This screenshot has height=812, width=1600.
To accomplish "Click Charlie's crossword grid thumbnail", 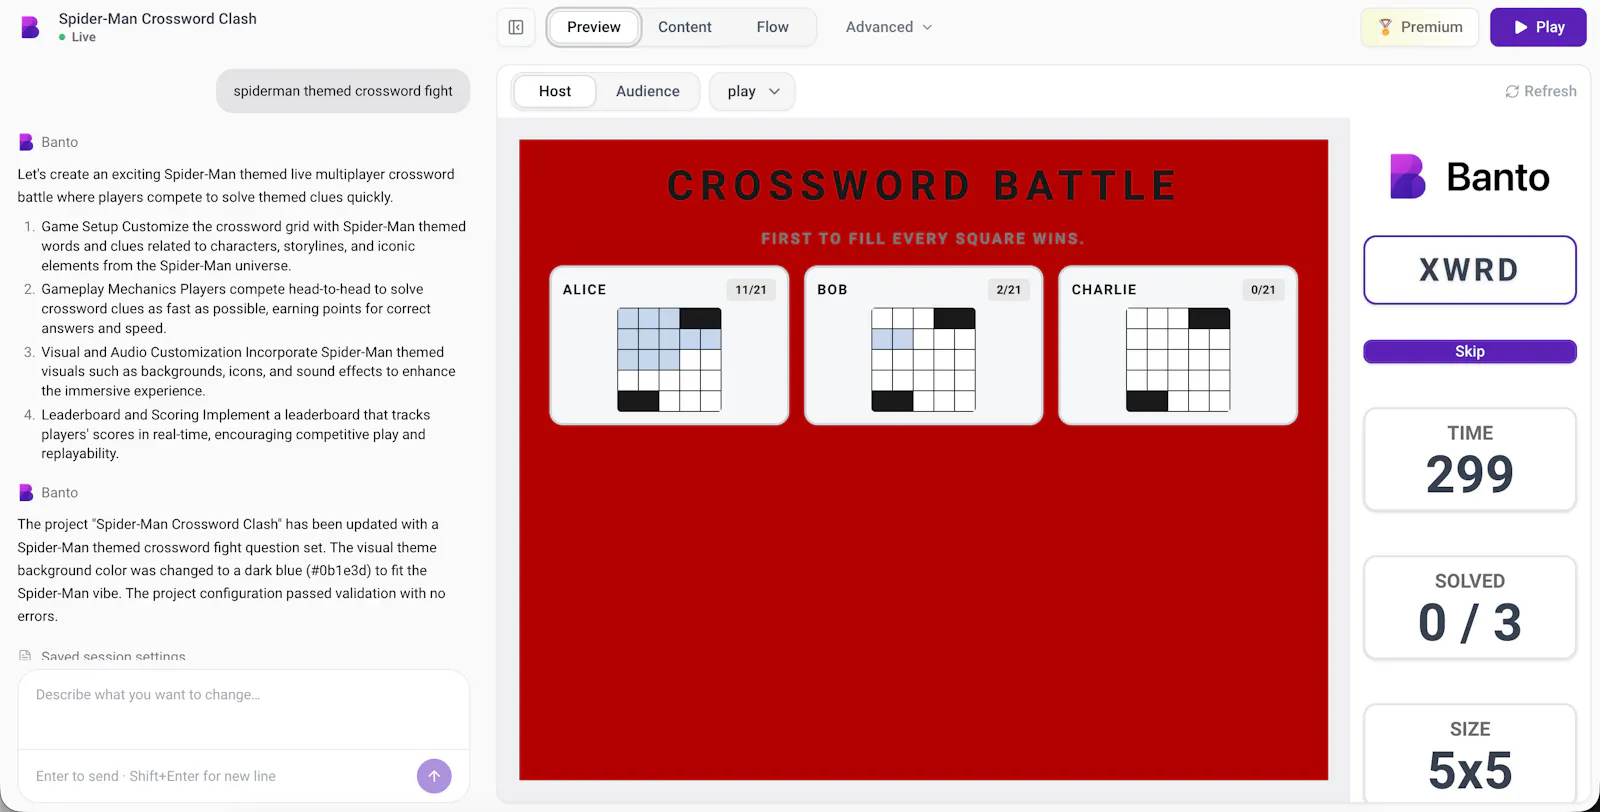I will pyautogui.click(x=1178, y=360).
